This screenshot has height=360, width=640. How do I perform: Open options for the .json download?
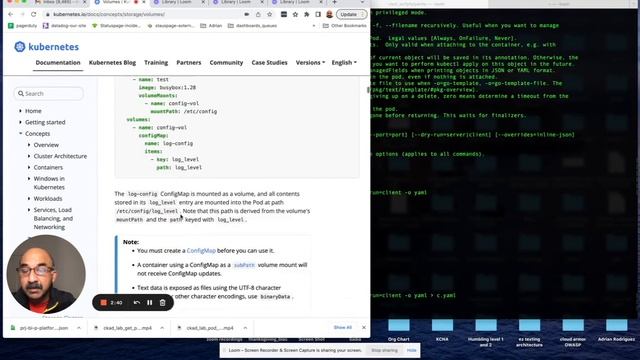[79, 328]
